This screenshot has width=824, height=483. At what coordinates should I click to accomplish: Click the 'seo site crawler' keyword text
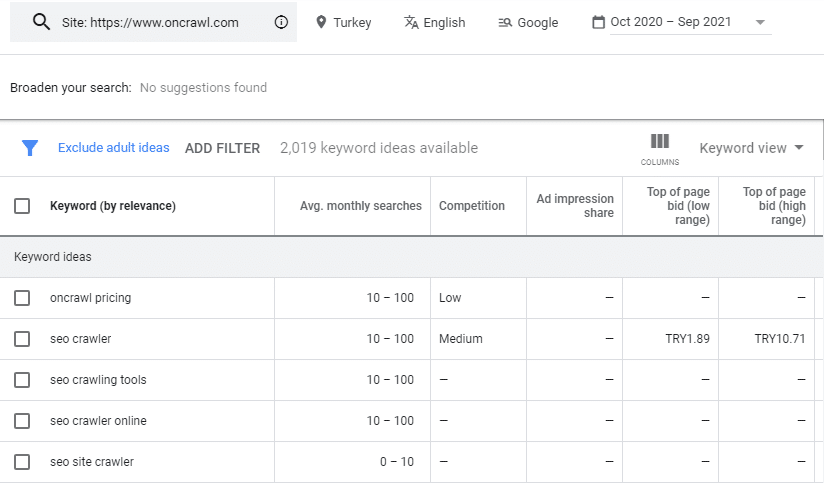[91, 461]
